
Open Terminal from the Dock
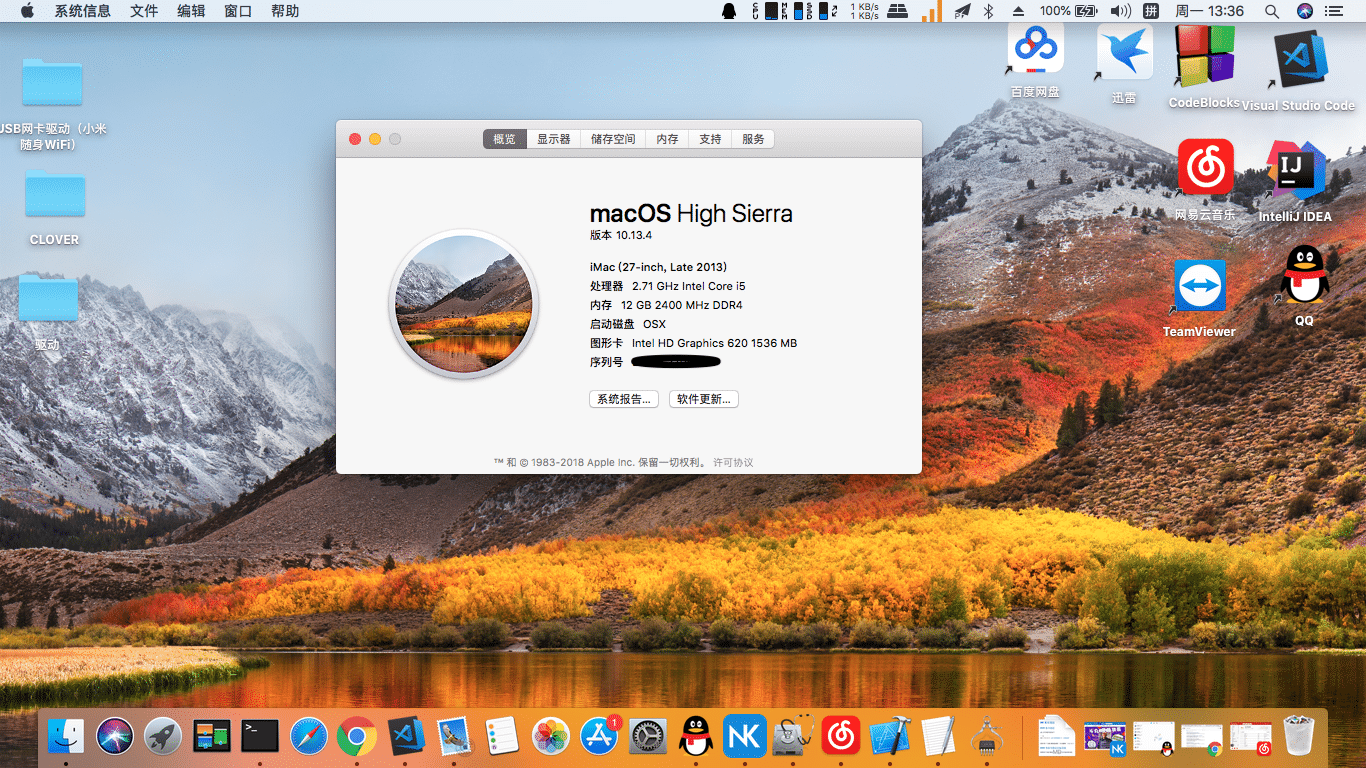tap(260, 736)
